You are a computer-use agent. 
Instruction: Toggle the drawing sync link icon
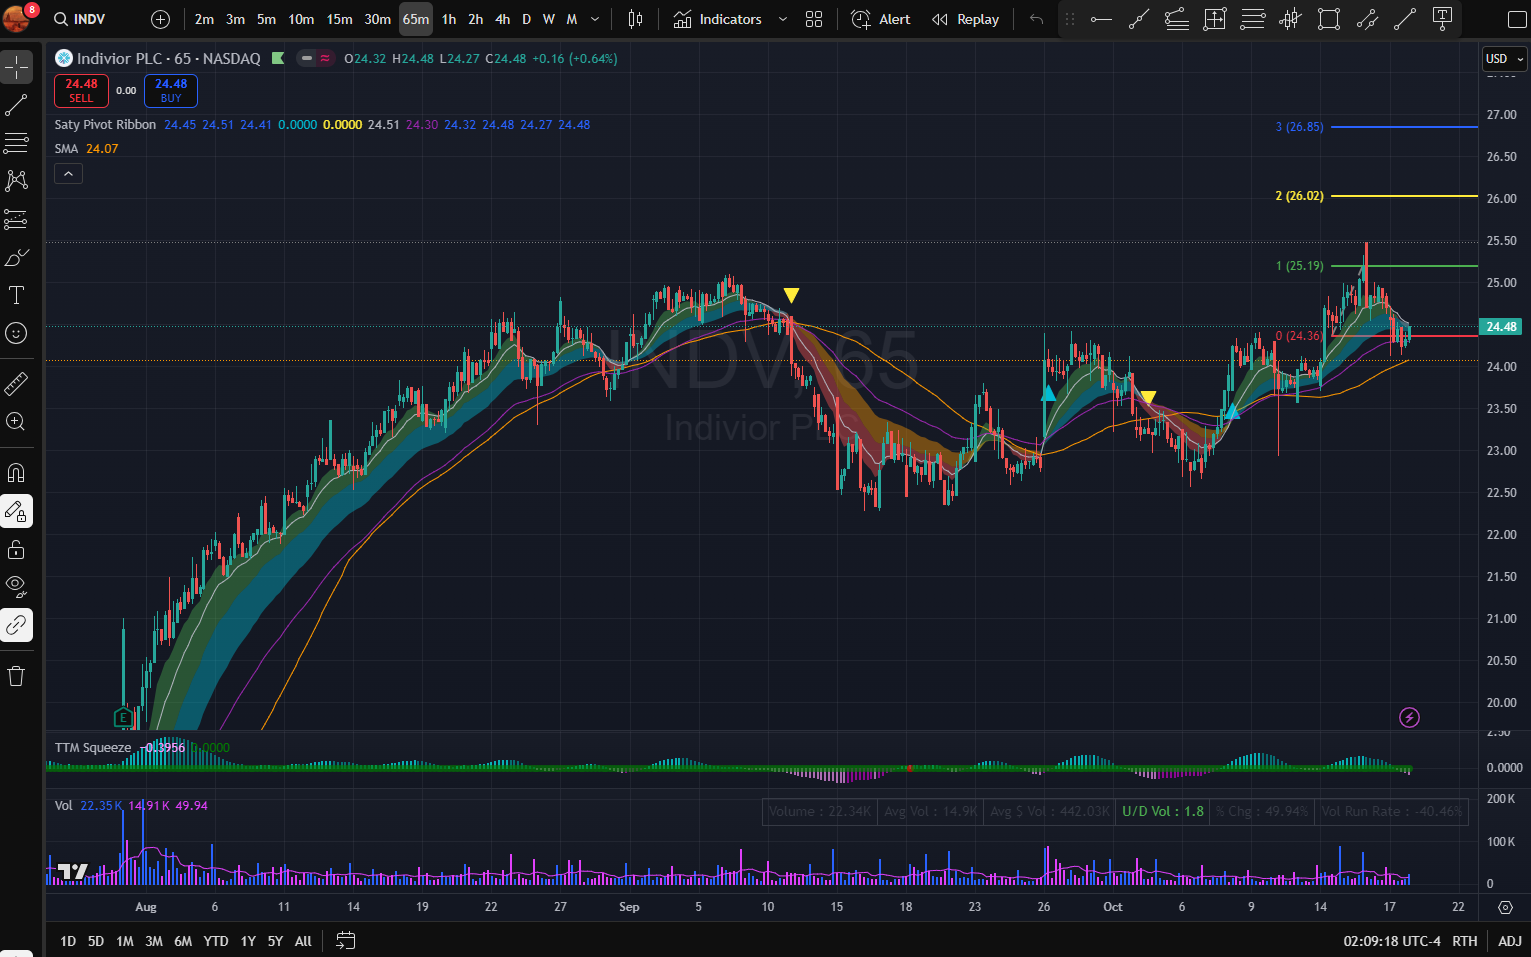click(x=16, y=625)
